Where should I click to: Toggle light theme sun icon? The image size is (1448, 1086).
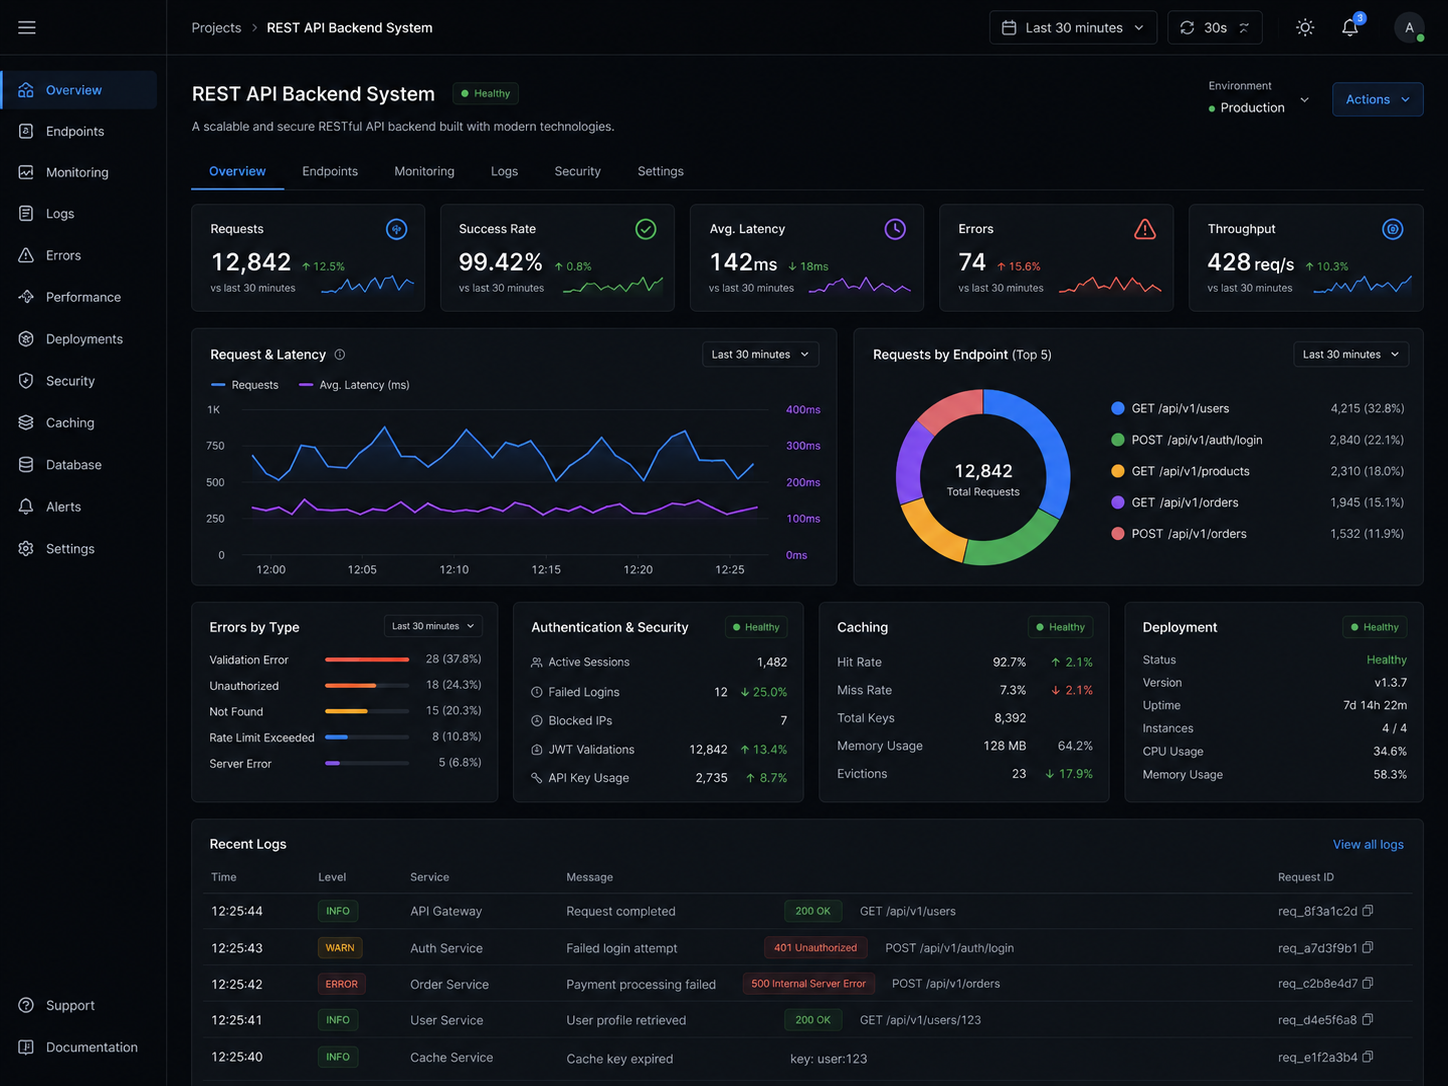1305,28
